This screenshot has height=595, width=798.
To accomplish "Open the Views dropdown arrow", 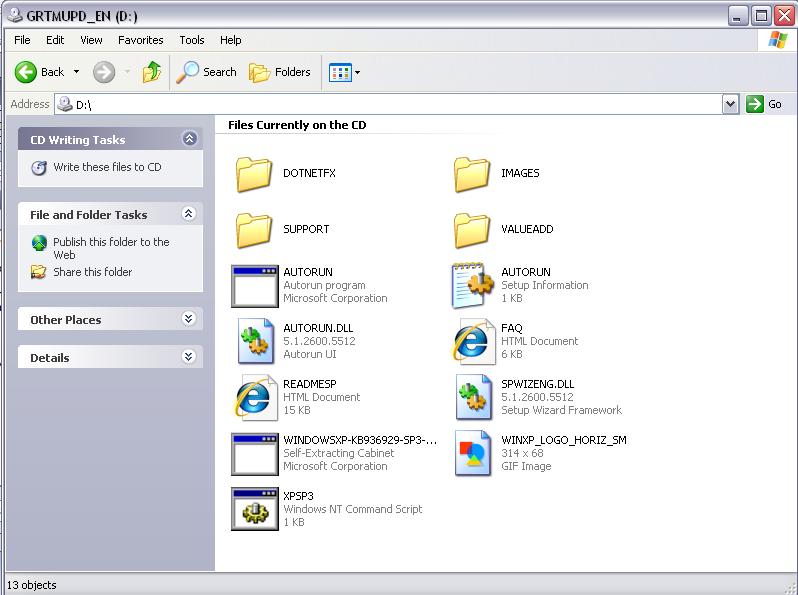I will (357, 72).
